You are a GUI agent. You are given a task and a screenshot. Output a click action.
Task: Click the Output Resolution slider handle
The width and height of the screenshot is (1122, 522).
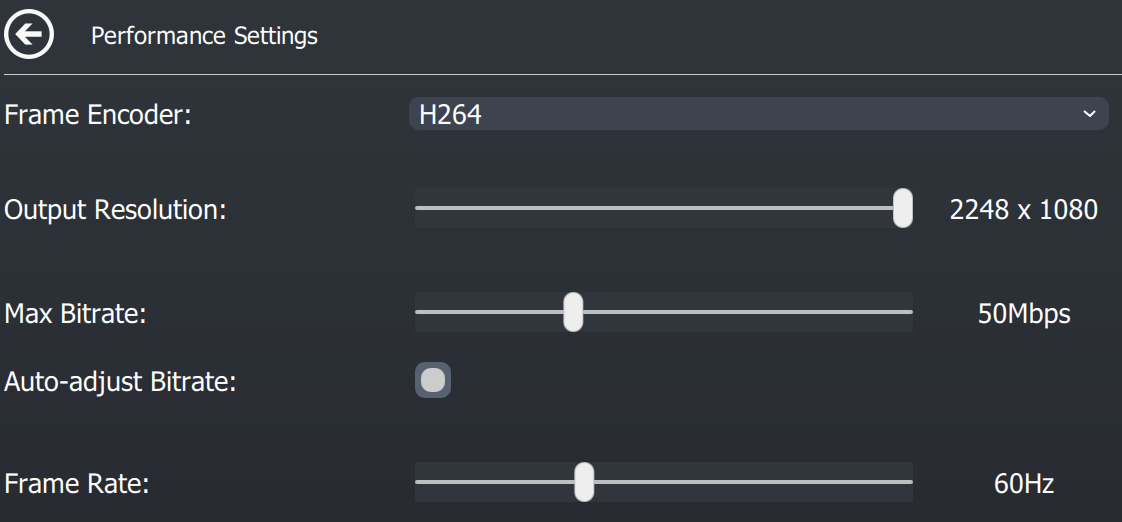pos(902,208)
